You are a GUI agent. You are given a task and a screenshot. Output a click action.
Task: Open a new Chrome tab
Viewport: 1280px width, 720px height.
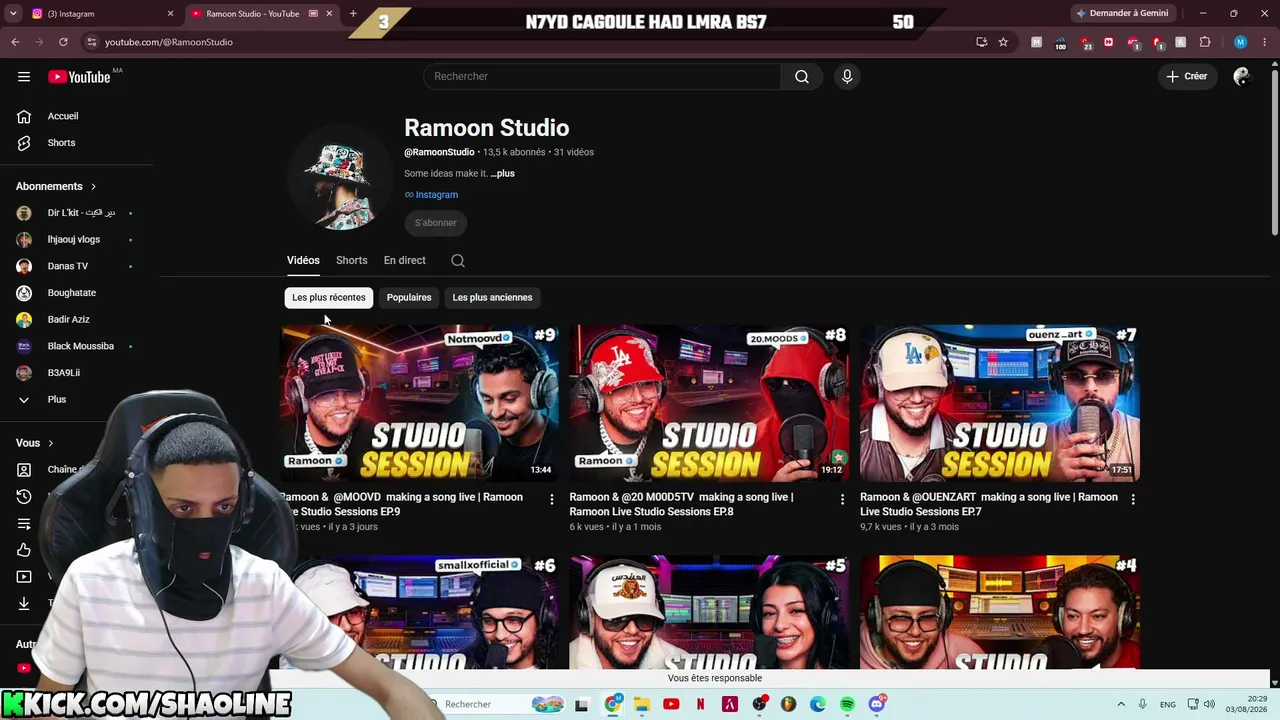[353, 14]
